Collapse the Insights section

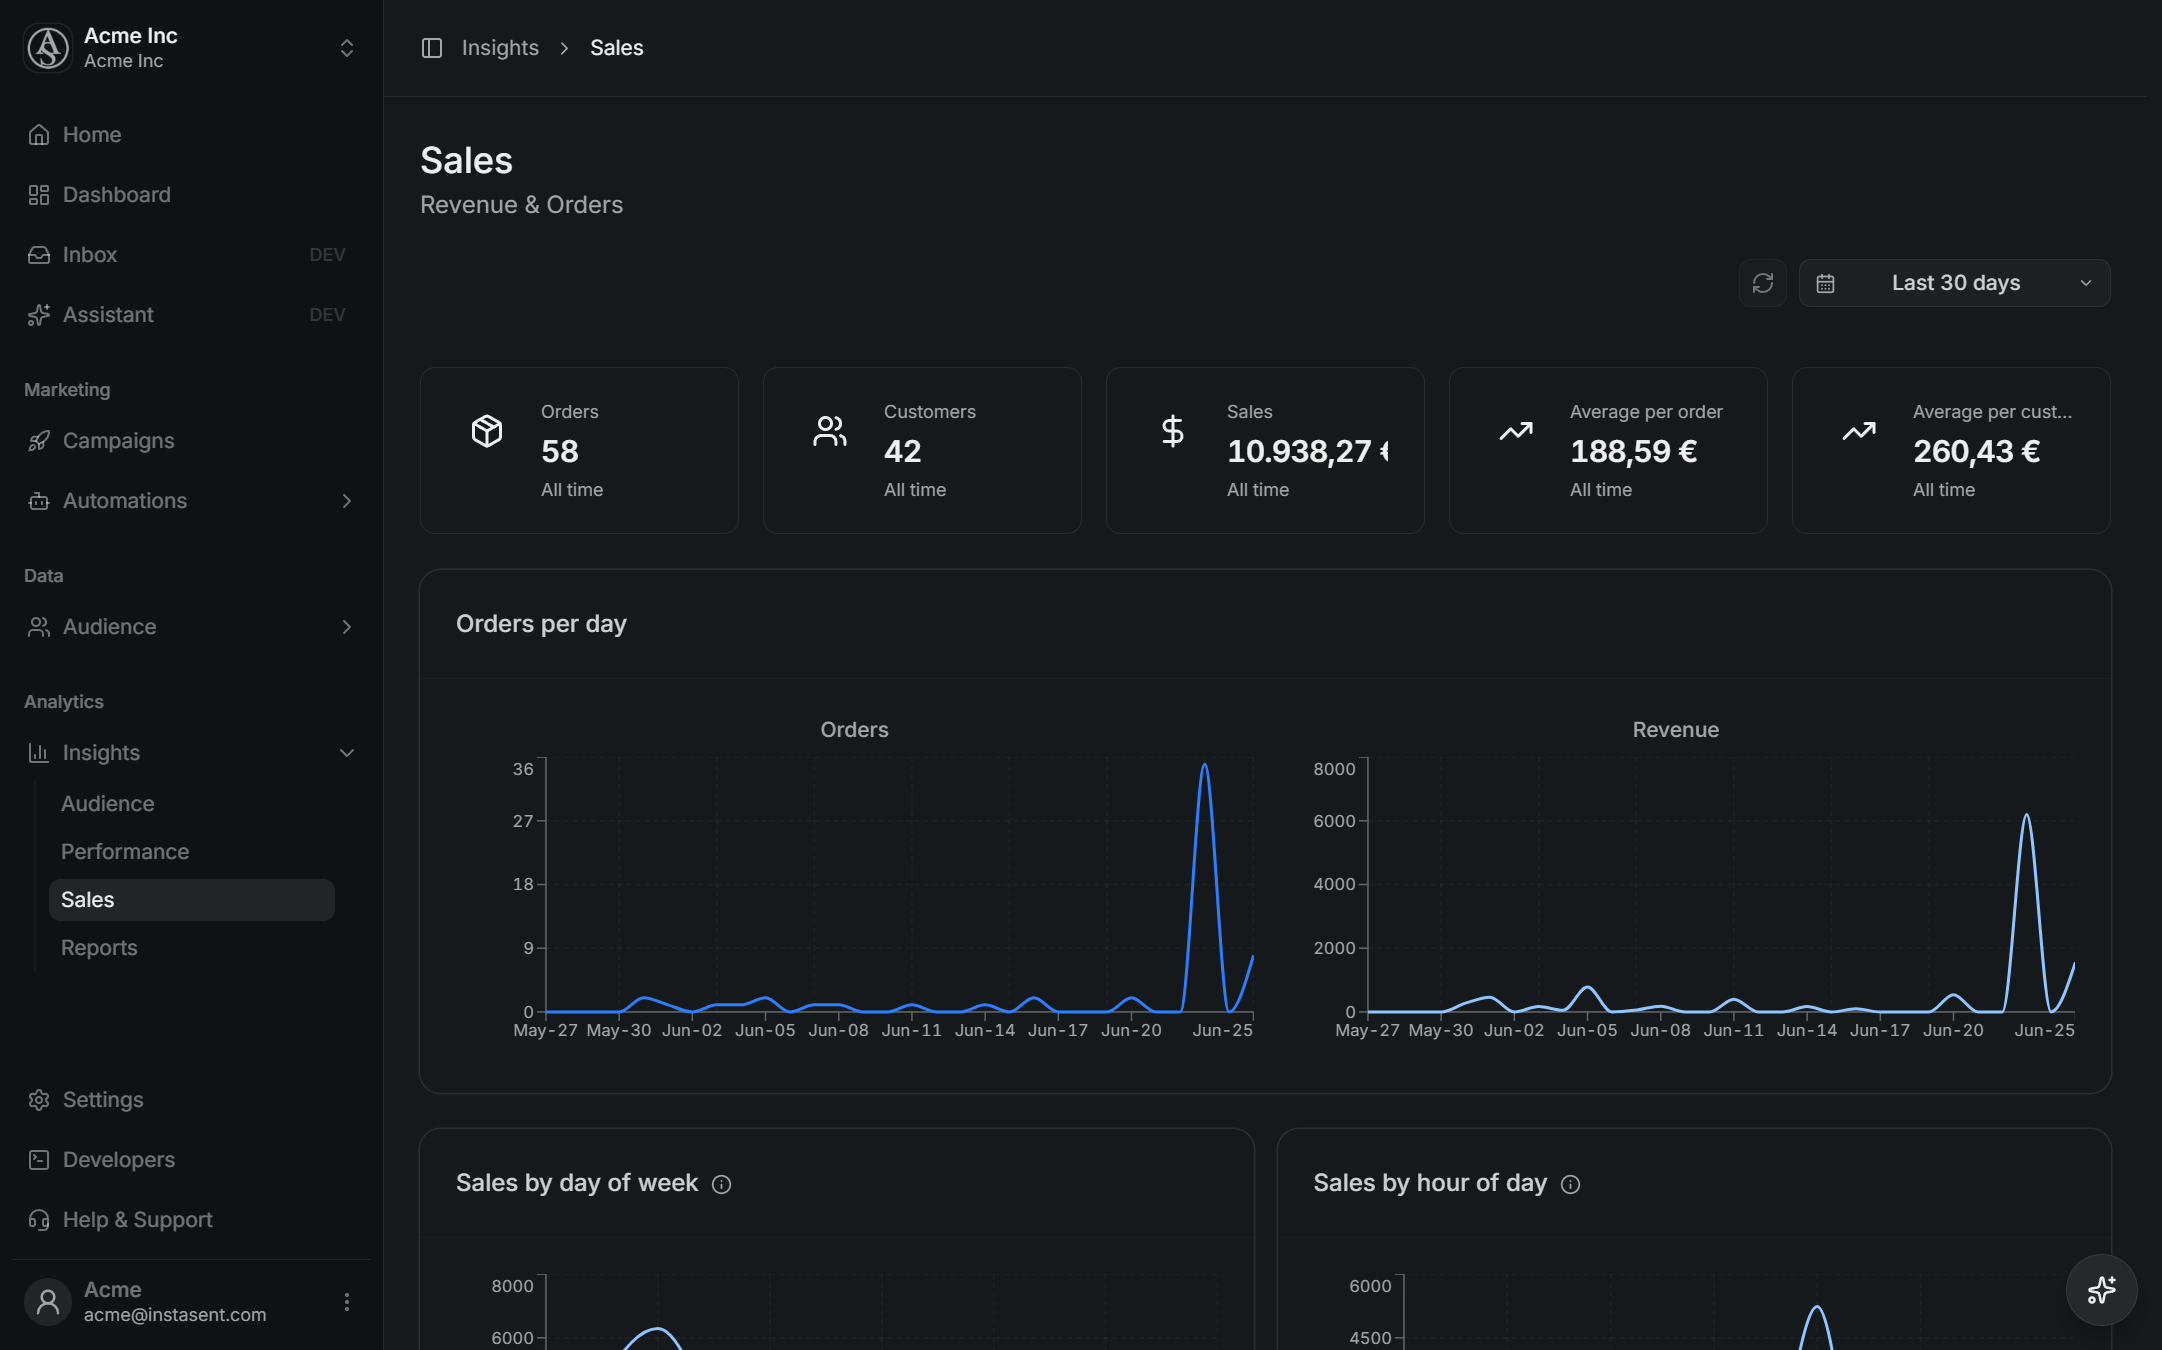pos(347,753)
